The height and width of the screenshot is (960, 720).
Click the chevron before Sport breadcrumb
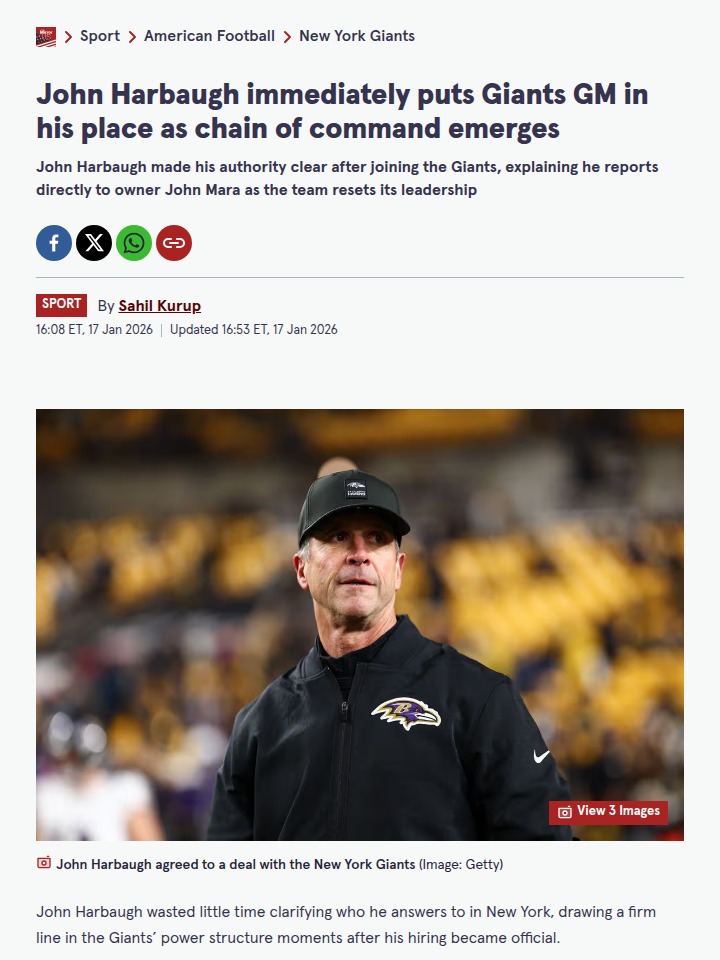point(69,37)
